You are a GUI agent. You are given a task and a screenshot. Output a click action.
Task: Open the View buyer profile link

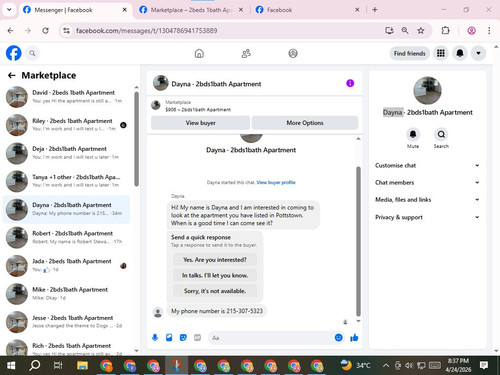click(x=276, y=182)
